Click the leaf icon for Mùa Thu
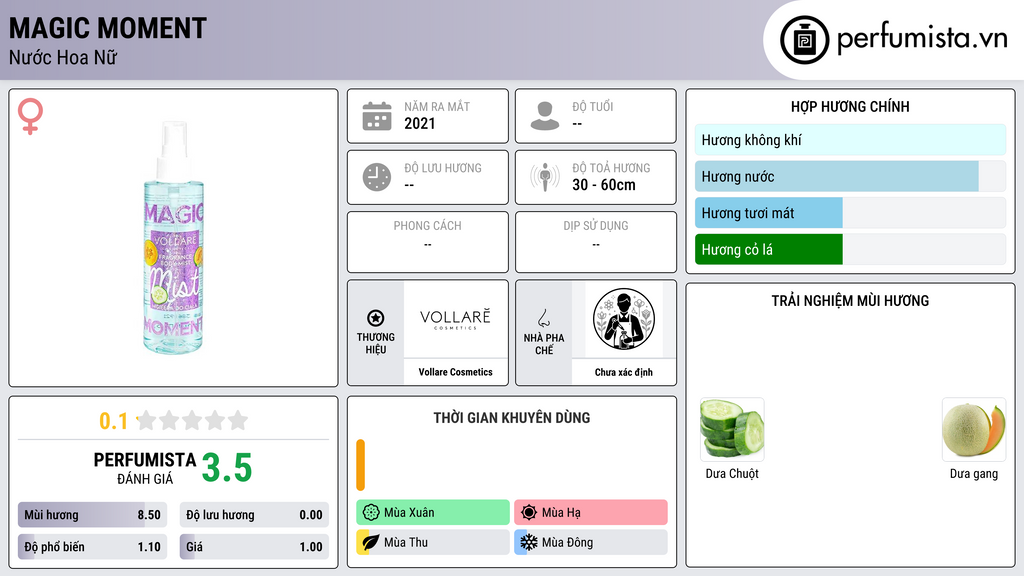Viewport: 1024px width, 576px height. (x=371, y=542)
